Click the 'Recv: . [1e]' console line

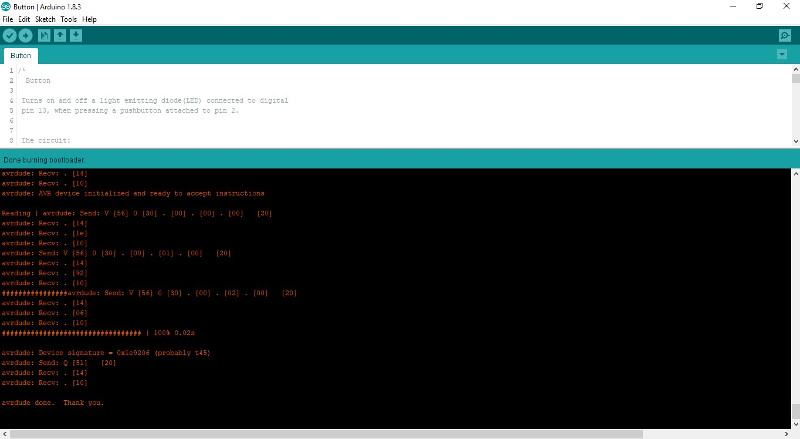[x=44, y=233]
